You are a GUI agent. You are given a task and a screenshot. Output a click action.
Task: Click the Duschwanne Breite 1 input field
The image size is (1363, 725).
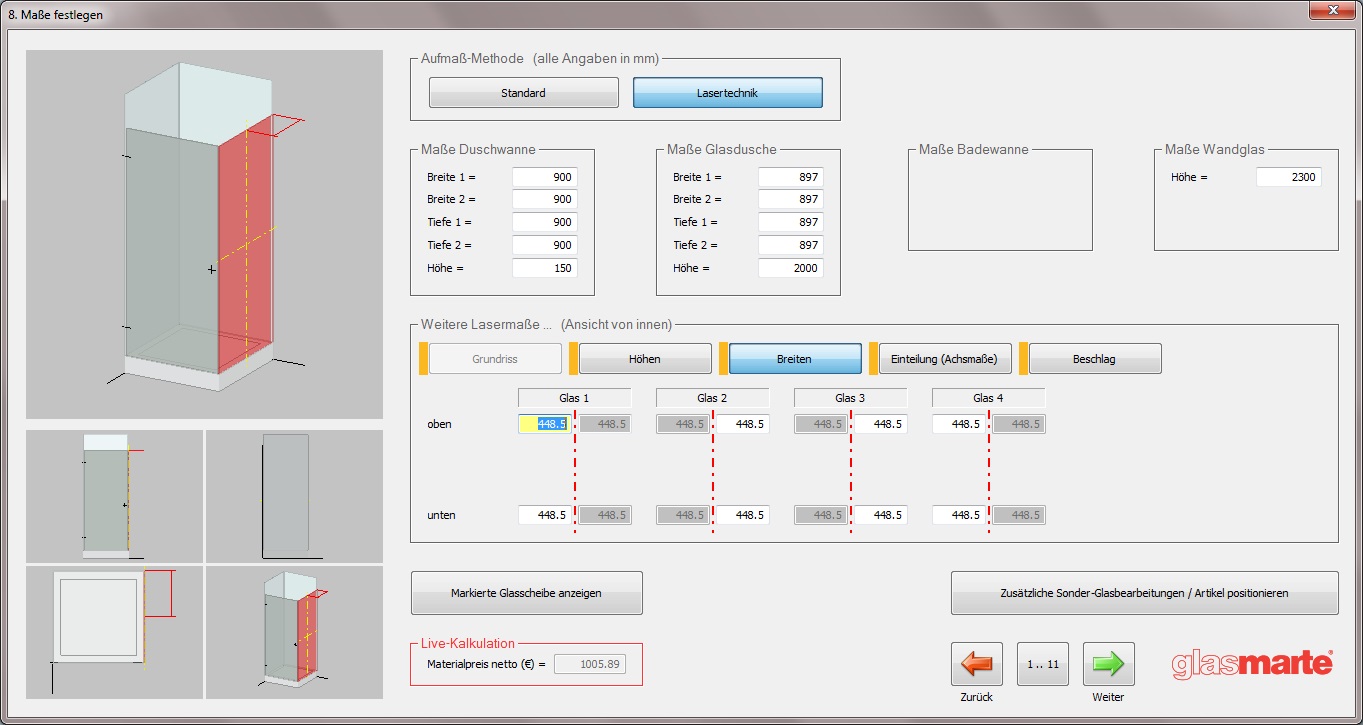click(545, 177)
